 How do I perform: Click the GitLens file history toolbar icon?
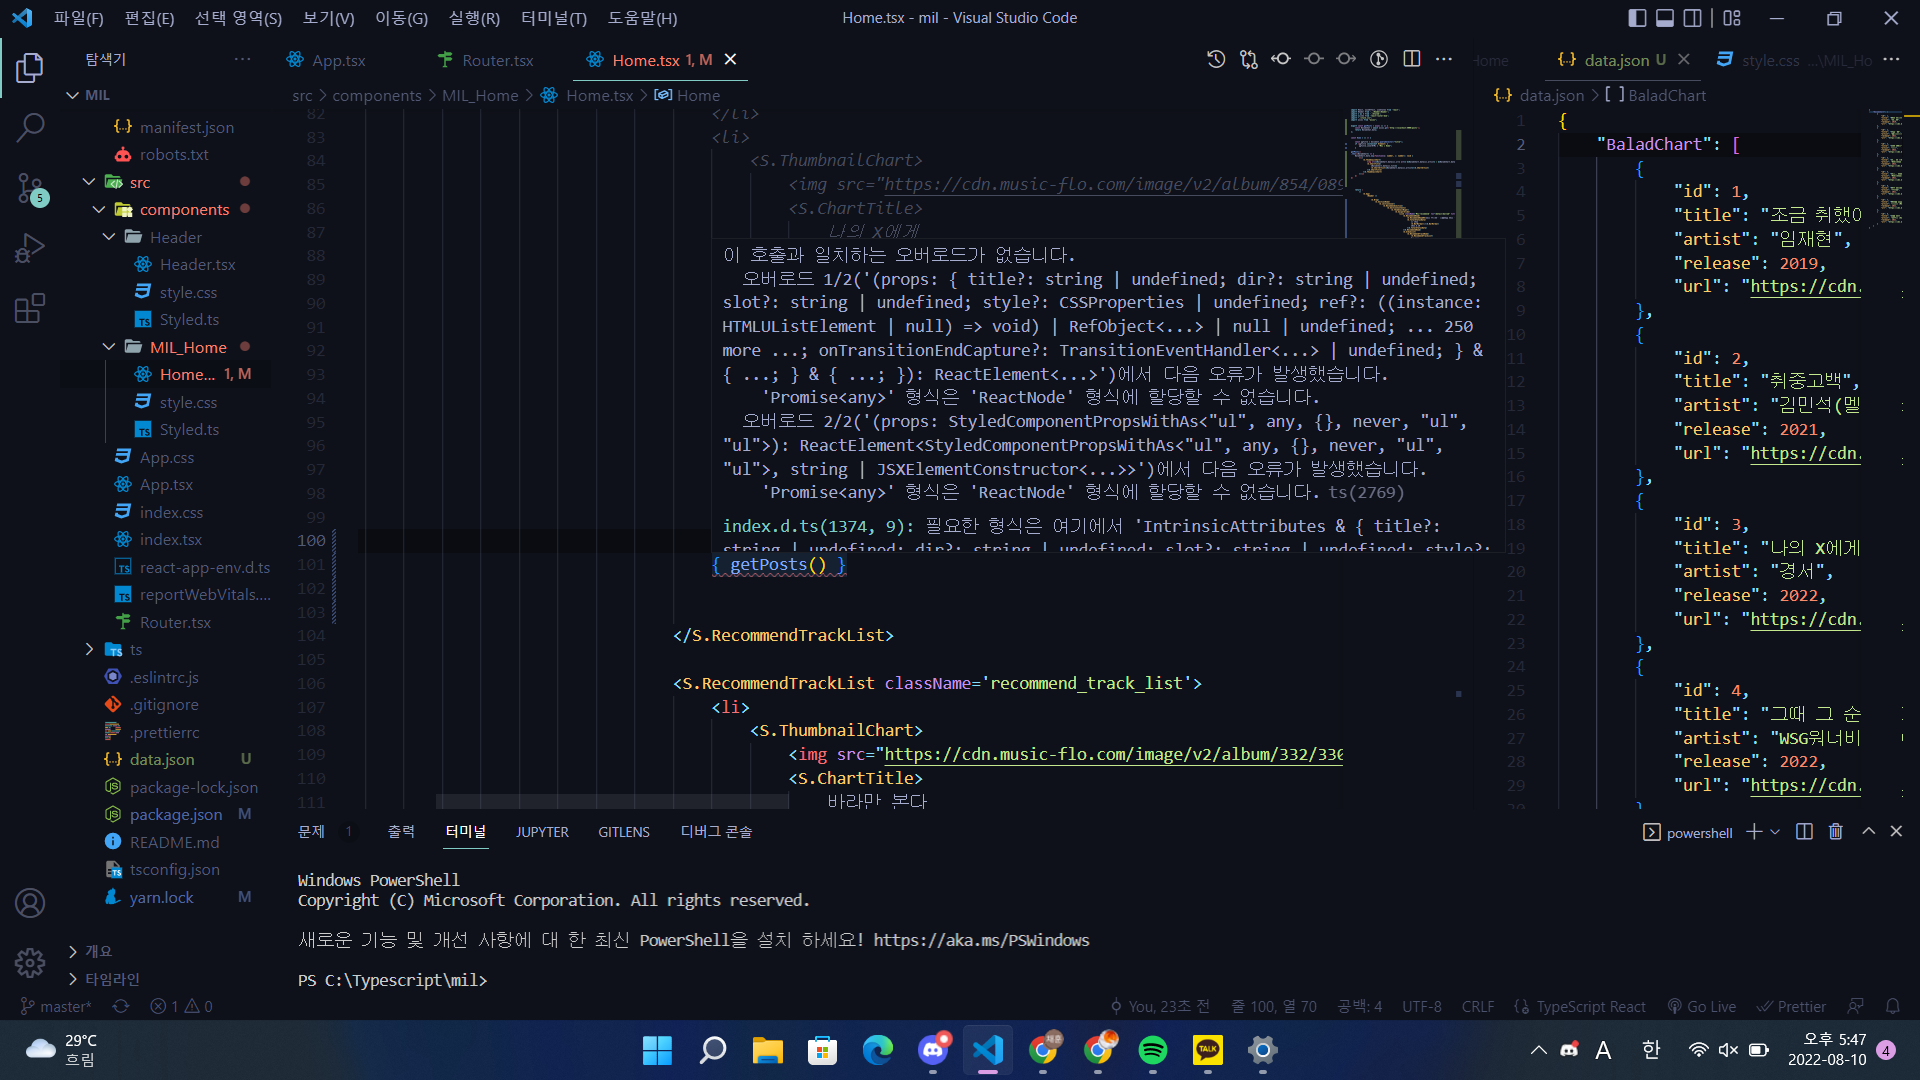(1216, 59)
